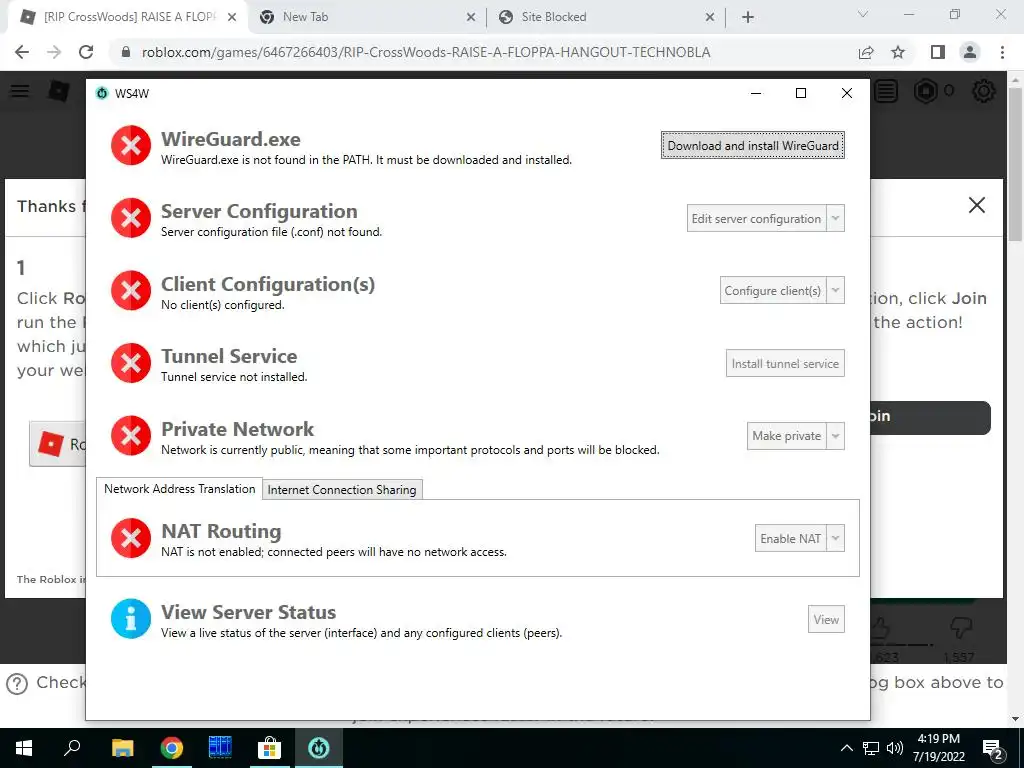Screen dimensions: 1024x768
Task: Close the Roblox Thanks dialog with X
Action: coord(976,205)
